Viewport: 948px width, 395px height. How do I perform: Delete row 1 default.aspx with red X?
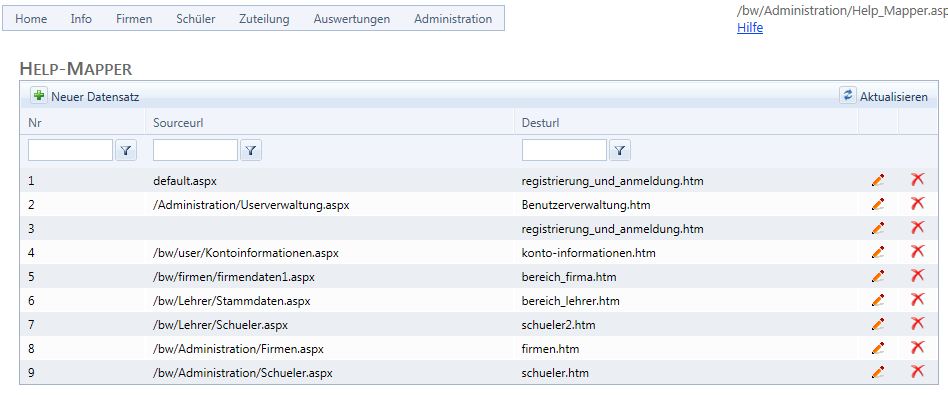click(x=917, y=180)
